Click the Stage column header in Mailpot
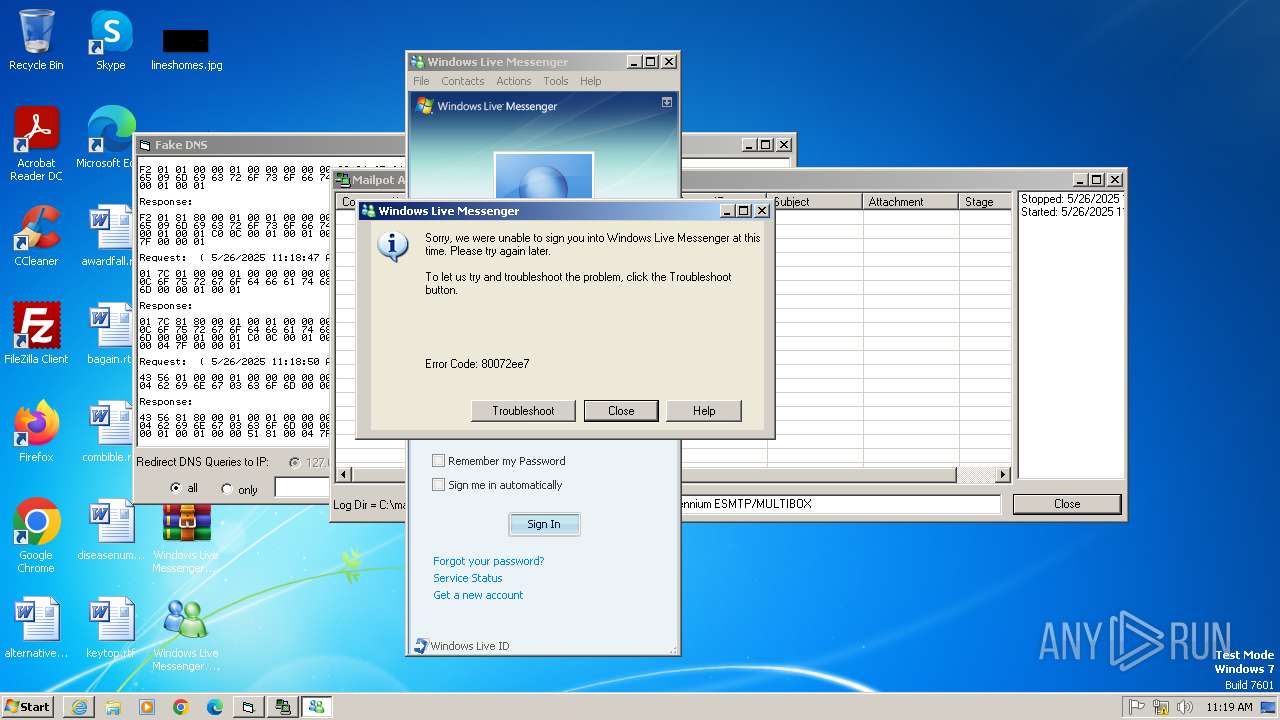 [x=984, y=202]
